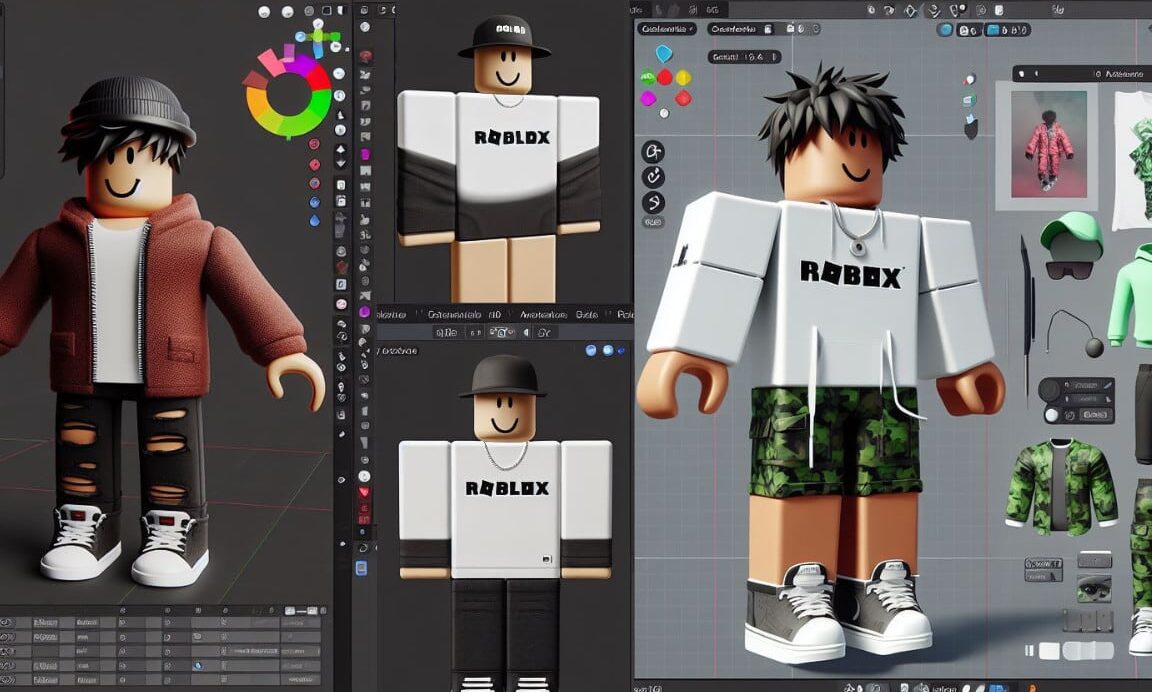Viewport: 1152px width, 692px height.
Task: Click the round blue button in right viewport header
Action: (946, 30)
